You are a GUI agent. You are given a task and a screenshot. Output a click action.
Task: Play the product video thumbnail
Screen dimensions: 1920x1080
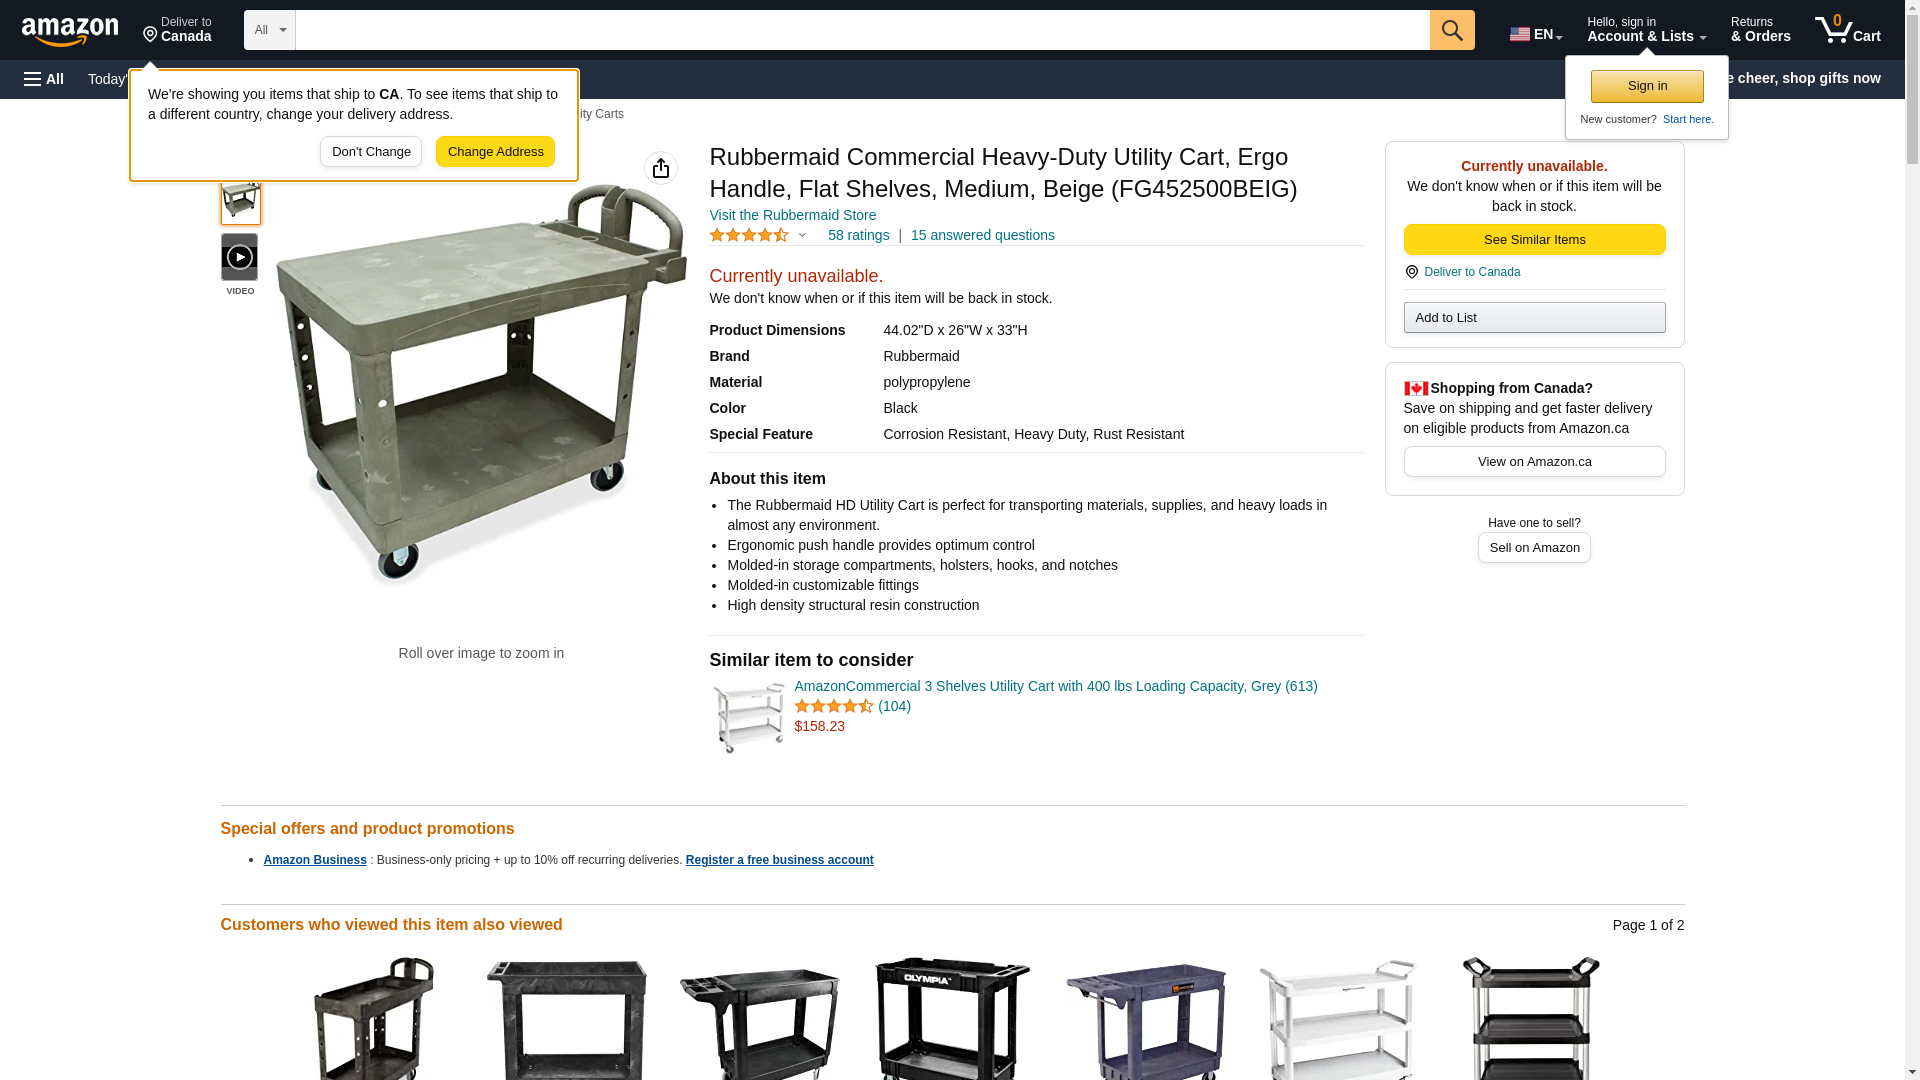pos(240,257)
